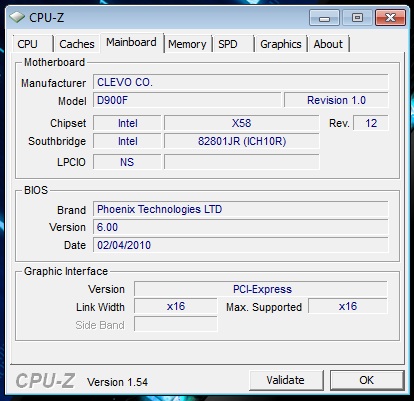Click the Revision 1.0 field
This screenshot has width=414, height=401.
336,100
